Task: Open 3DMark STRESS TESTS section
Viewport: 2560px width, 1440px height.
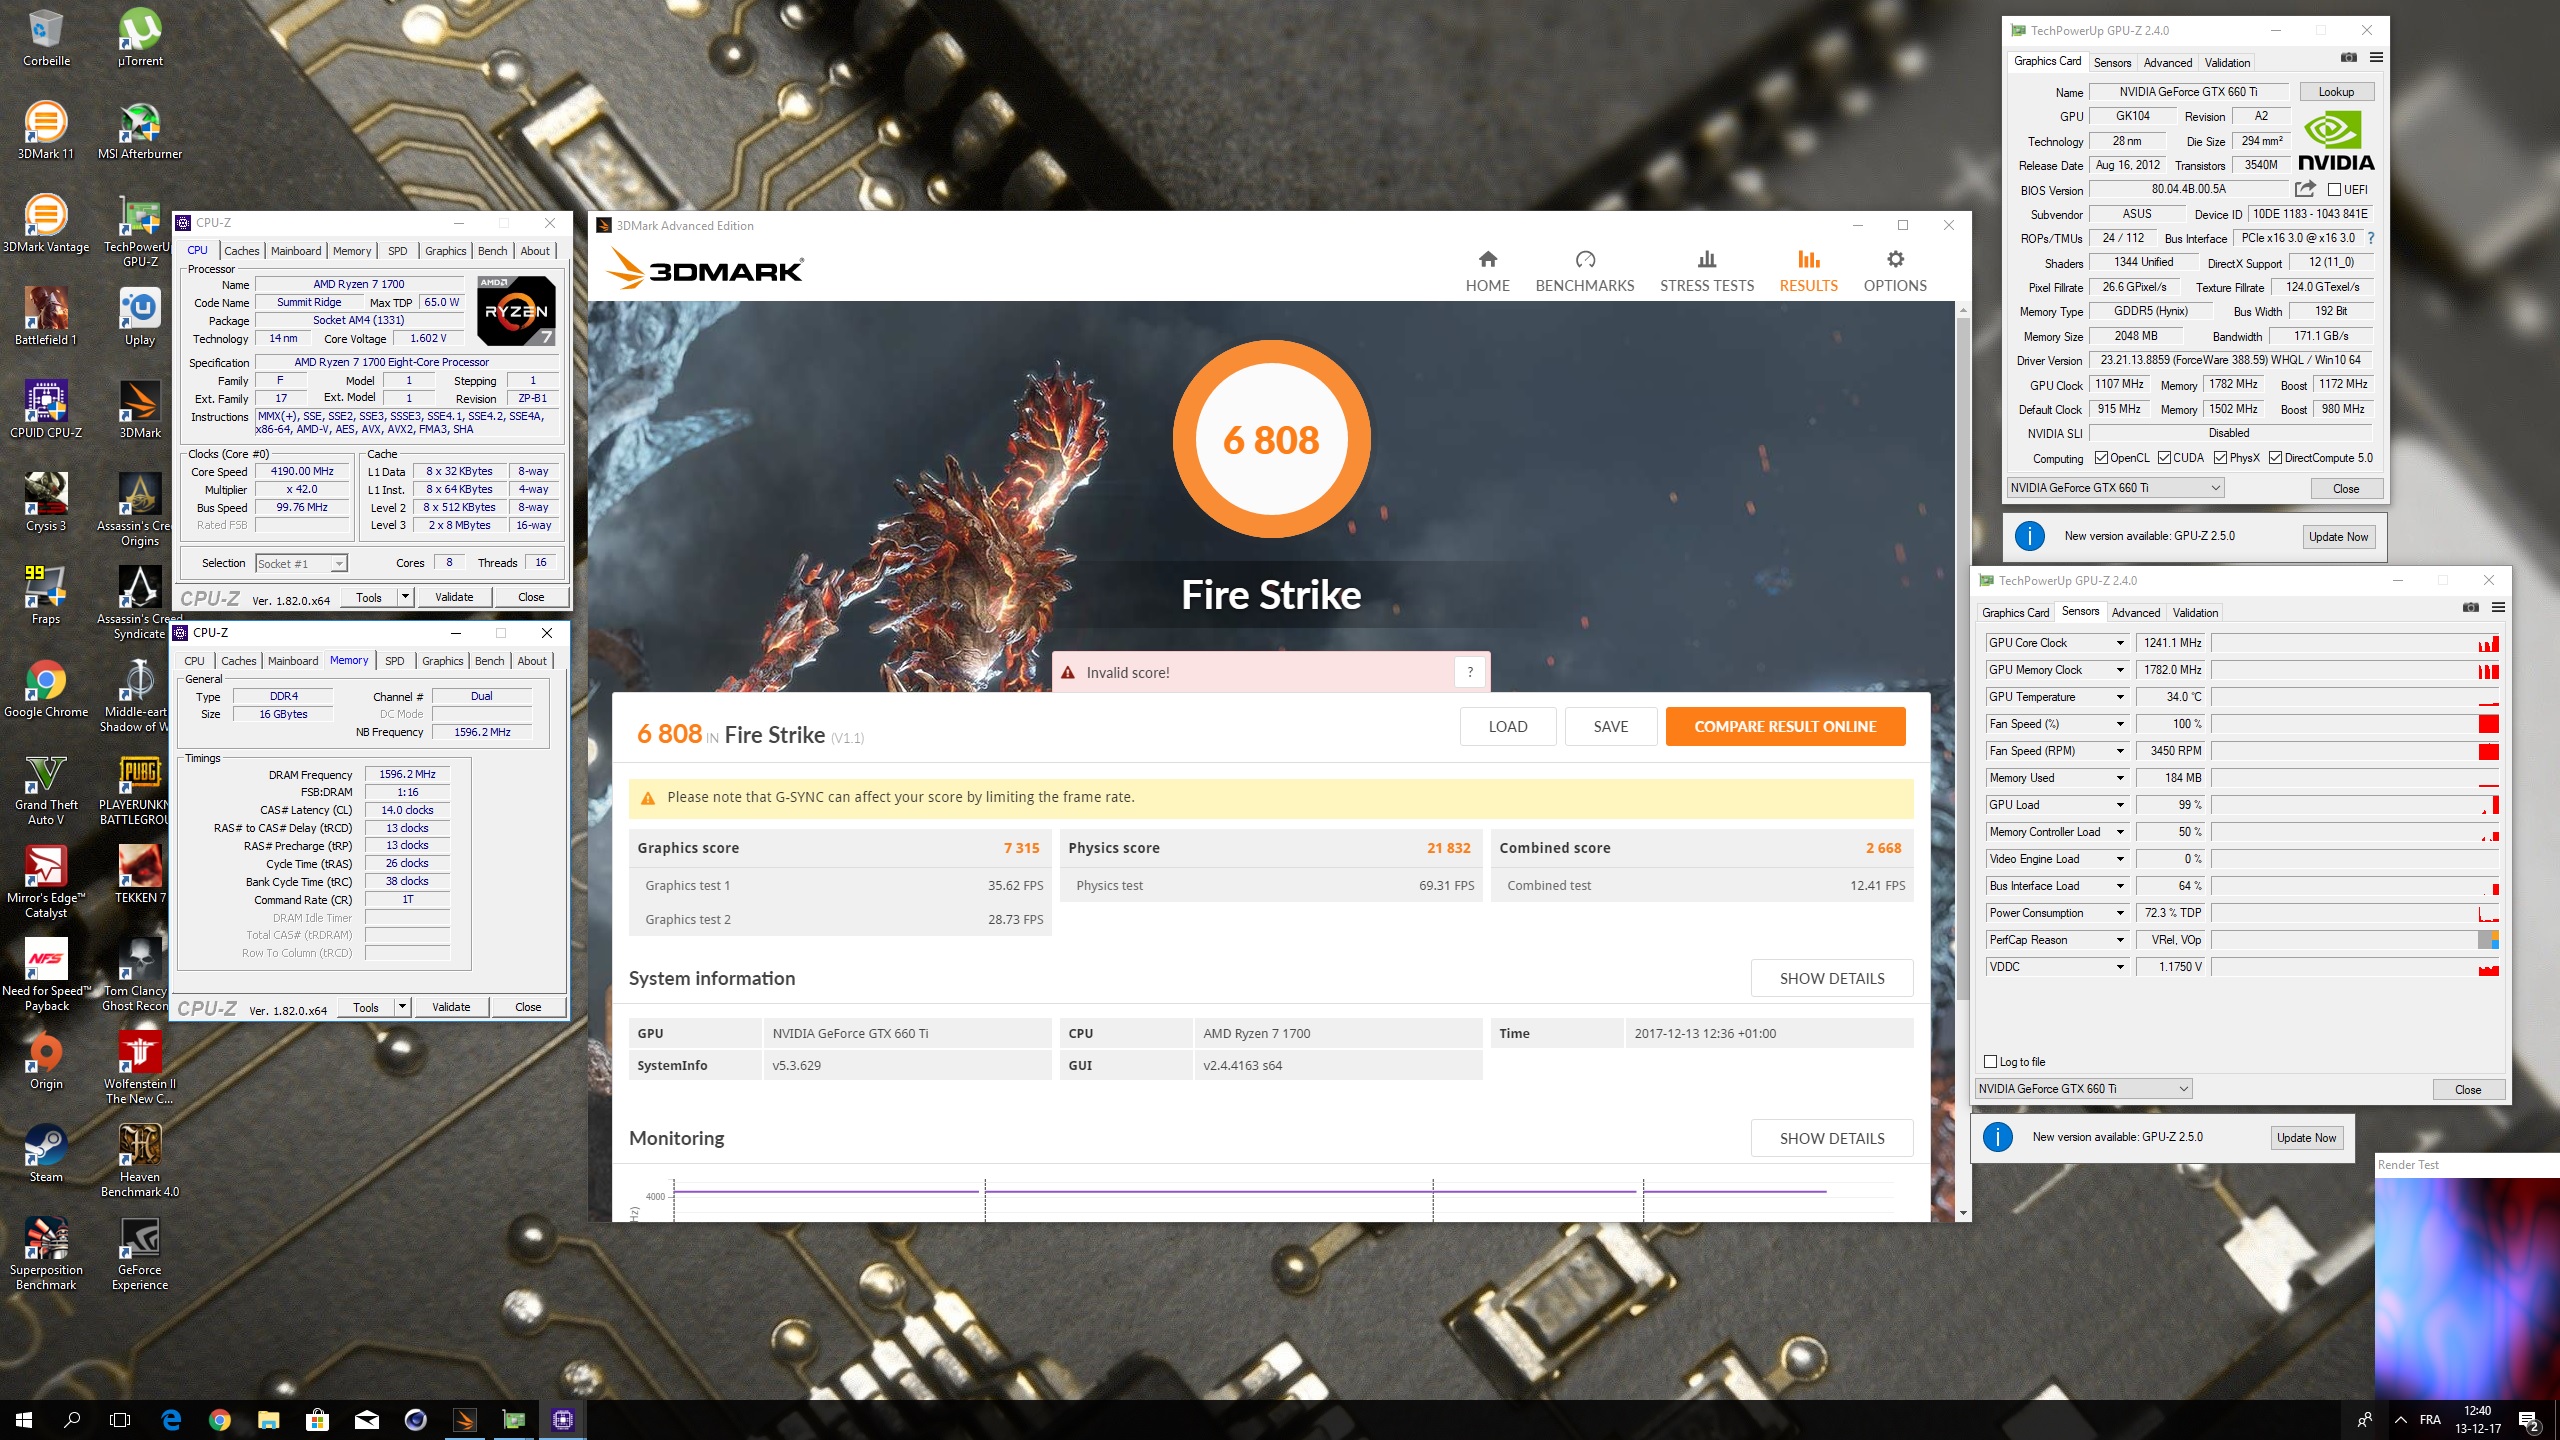Action: pos(1707,271)
